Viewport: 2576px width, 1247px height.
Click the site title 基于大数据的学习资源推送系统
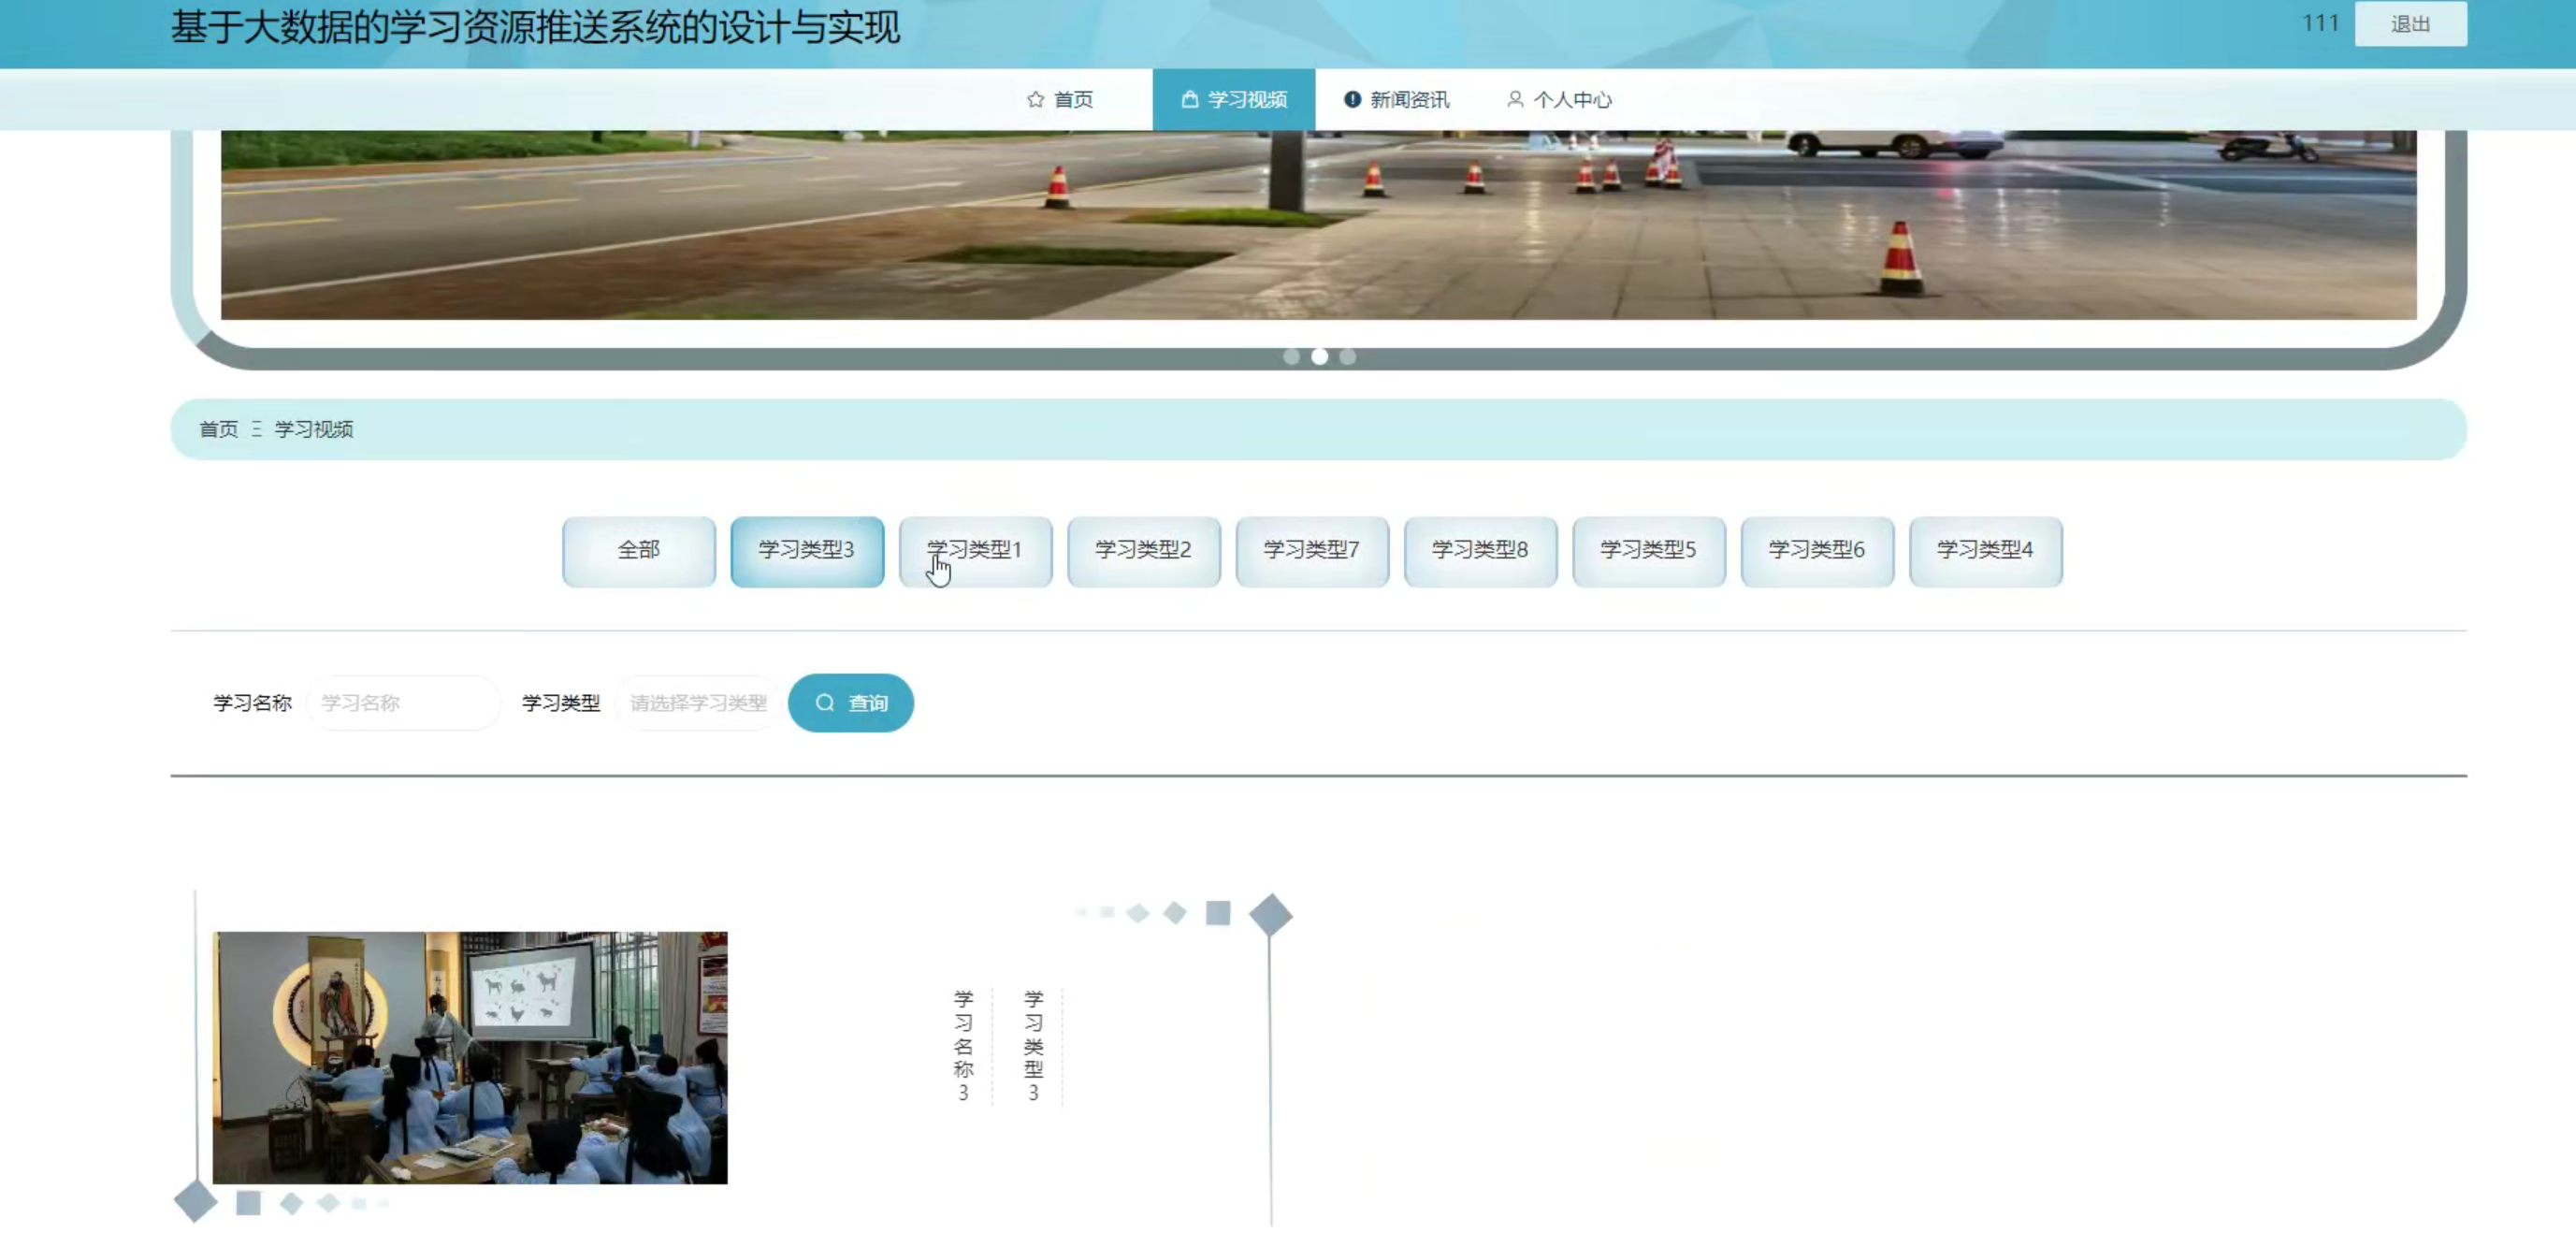[535, 27]
